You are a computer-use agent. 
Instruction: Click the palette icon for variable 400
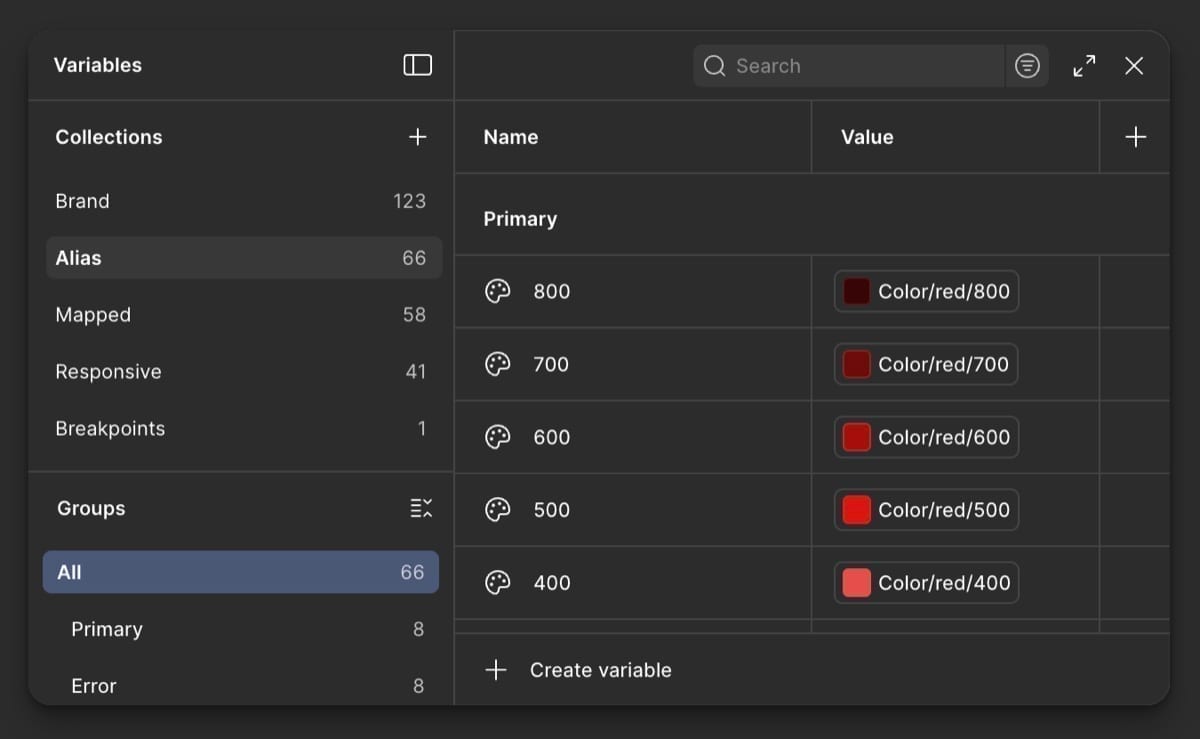click(497, 582)
